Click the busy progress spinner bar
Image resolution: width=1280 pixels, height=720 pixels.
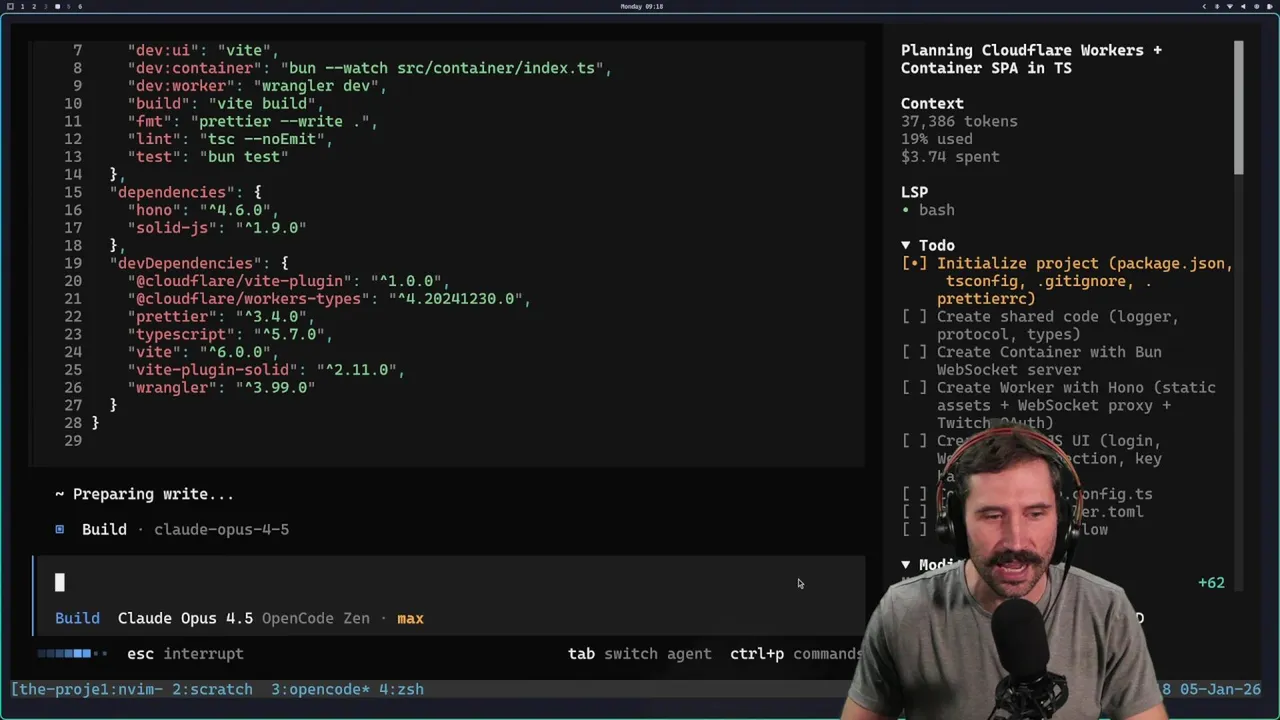tap(72, 654)
